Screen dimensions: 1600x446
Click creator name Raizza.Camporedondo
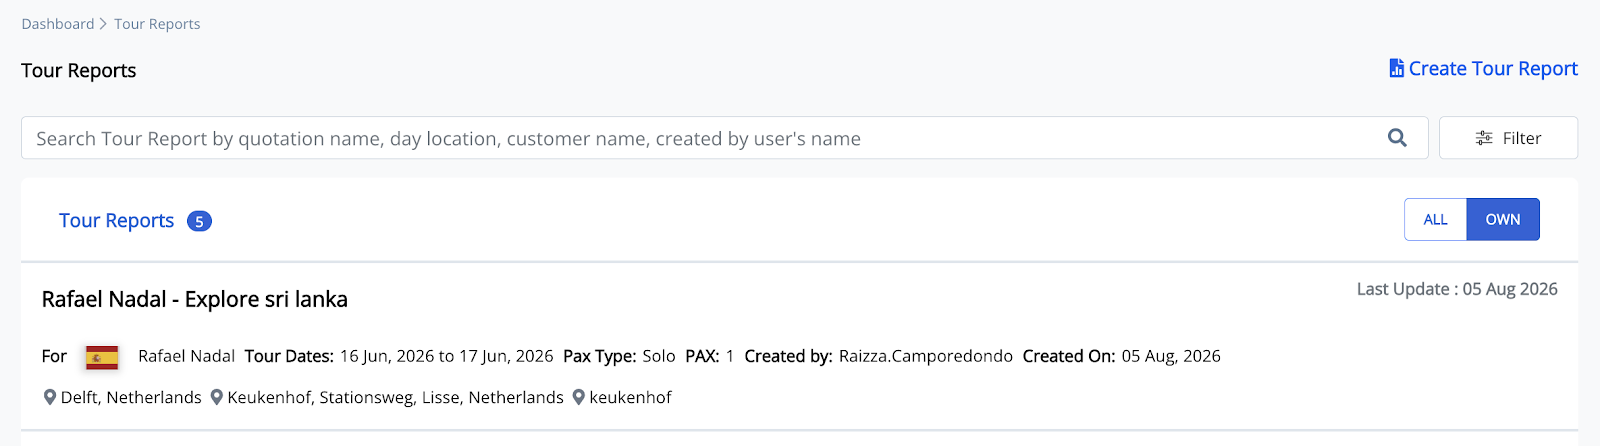click(x=925, y=356)
